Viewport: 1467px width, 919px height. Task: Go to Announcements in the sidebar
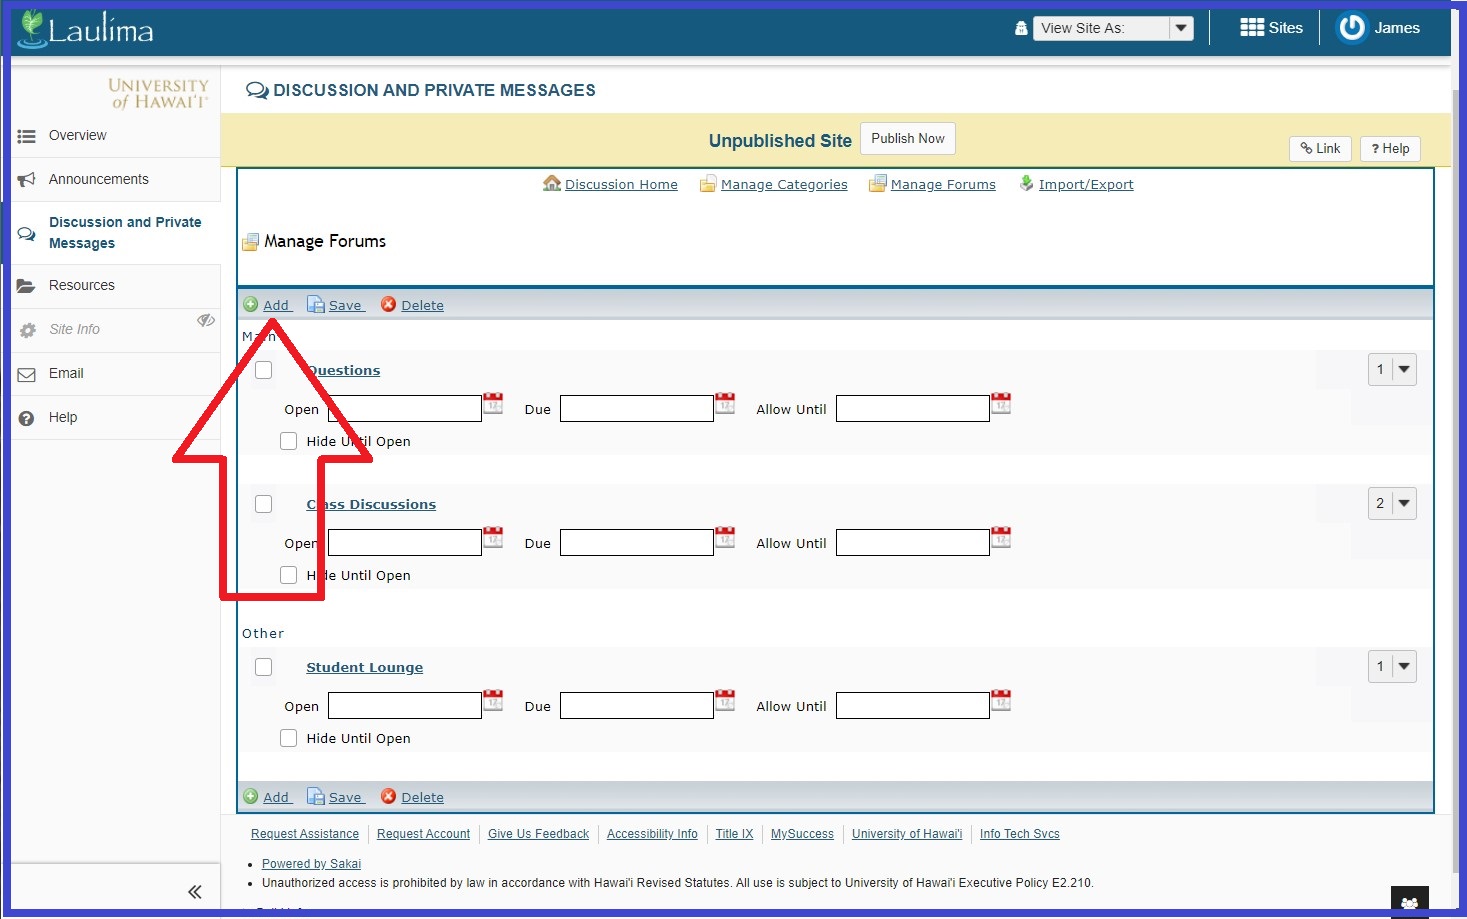pos(98,179)
